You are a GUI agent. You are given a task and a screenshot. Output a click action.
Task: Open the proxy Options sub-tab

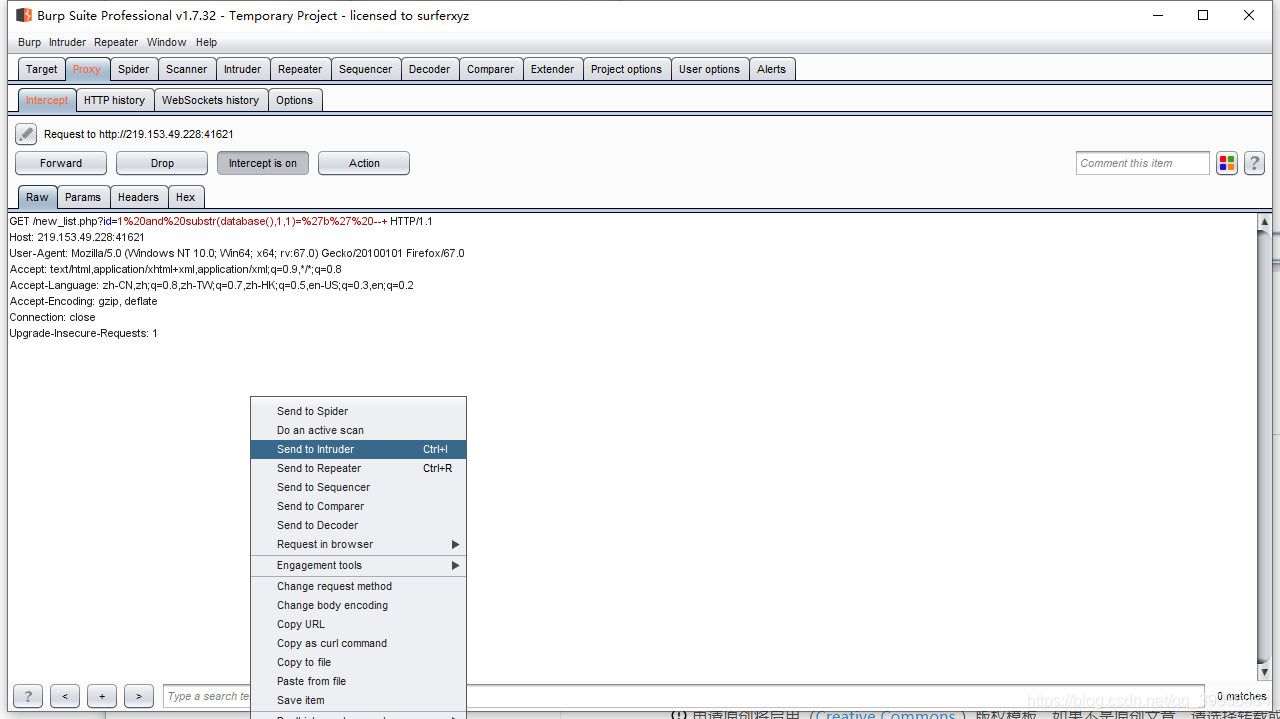coord(294,100)
